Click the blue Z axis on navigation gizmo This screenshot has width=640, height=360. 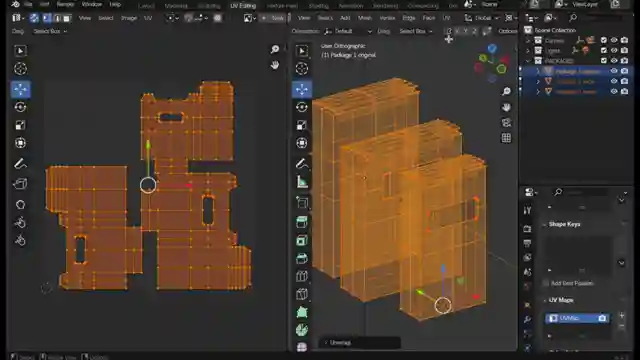(492, 49)
